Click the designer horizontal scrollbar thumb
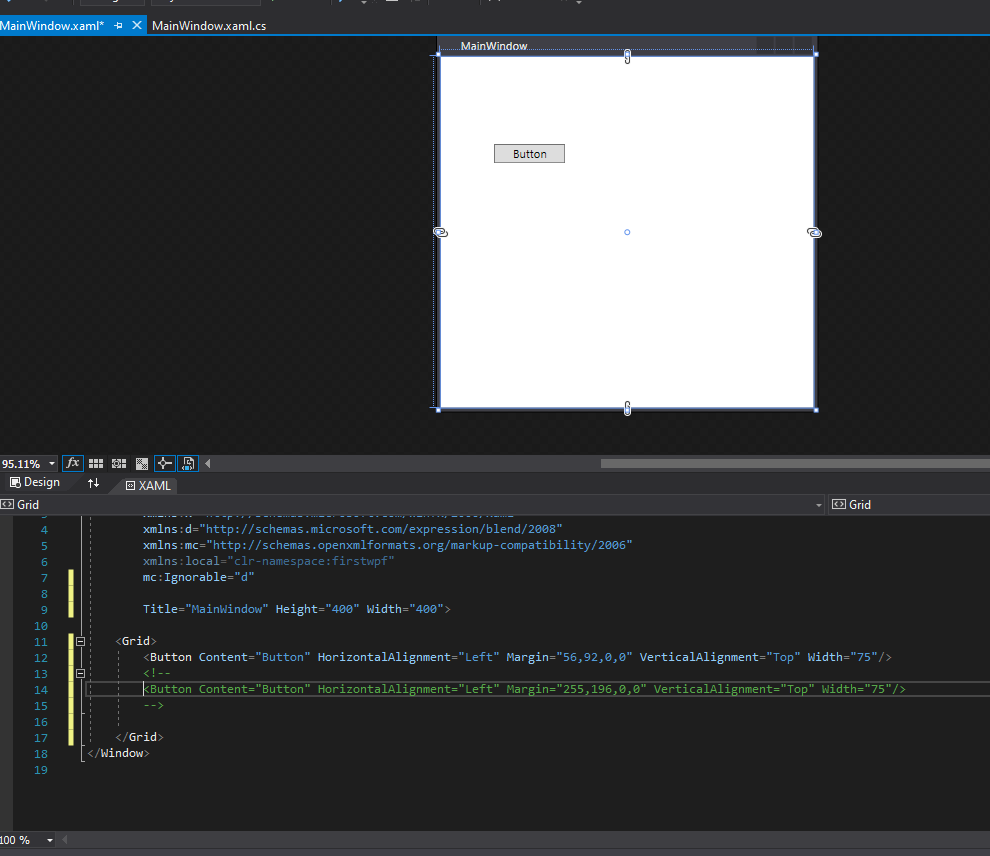Image resolution: width=990 pixels, height=856 pixels. coord(794,463)
